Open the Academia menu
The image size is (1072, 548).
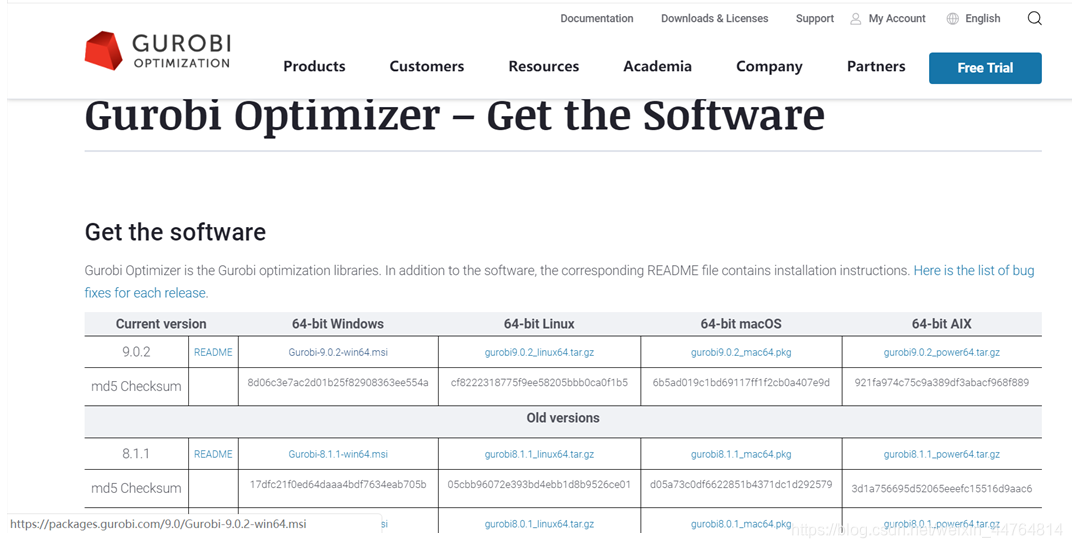pos(657,66)
